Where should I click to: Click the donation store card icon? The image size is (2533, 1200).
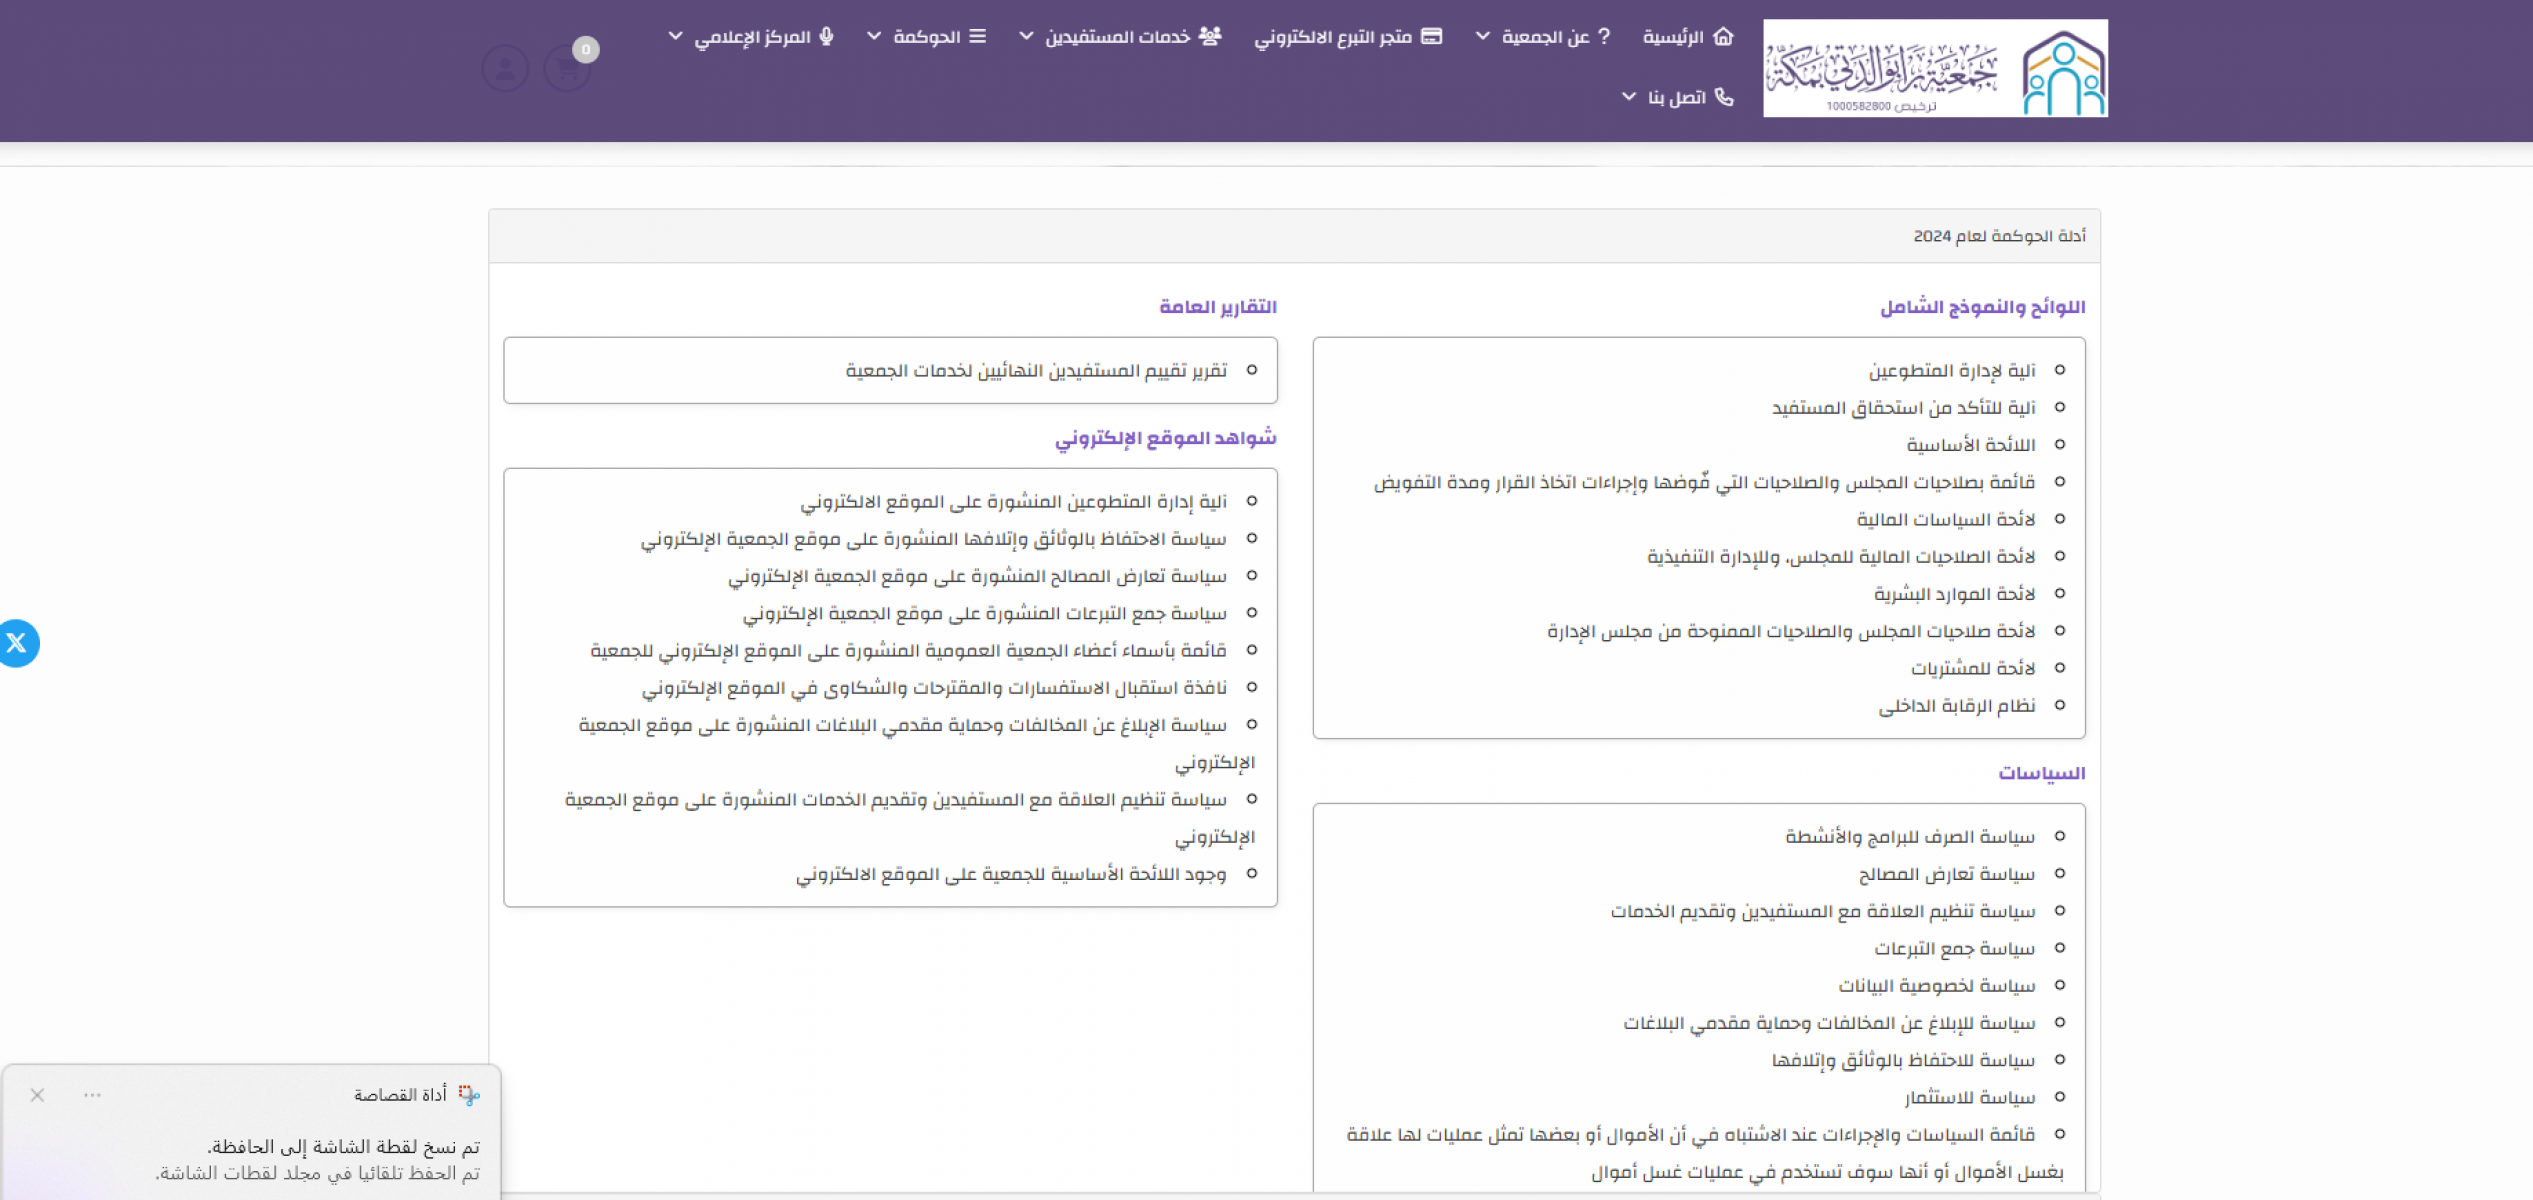[x=1432, y=37]
